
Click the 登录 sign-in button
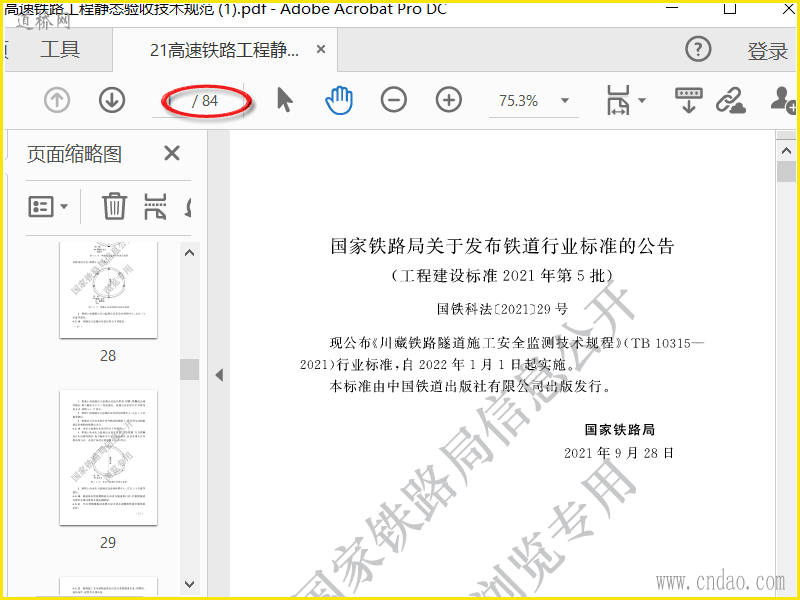tap(768, 51)
